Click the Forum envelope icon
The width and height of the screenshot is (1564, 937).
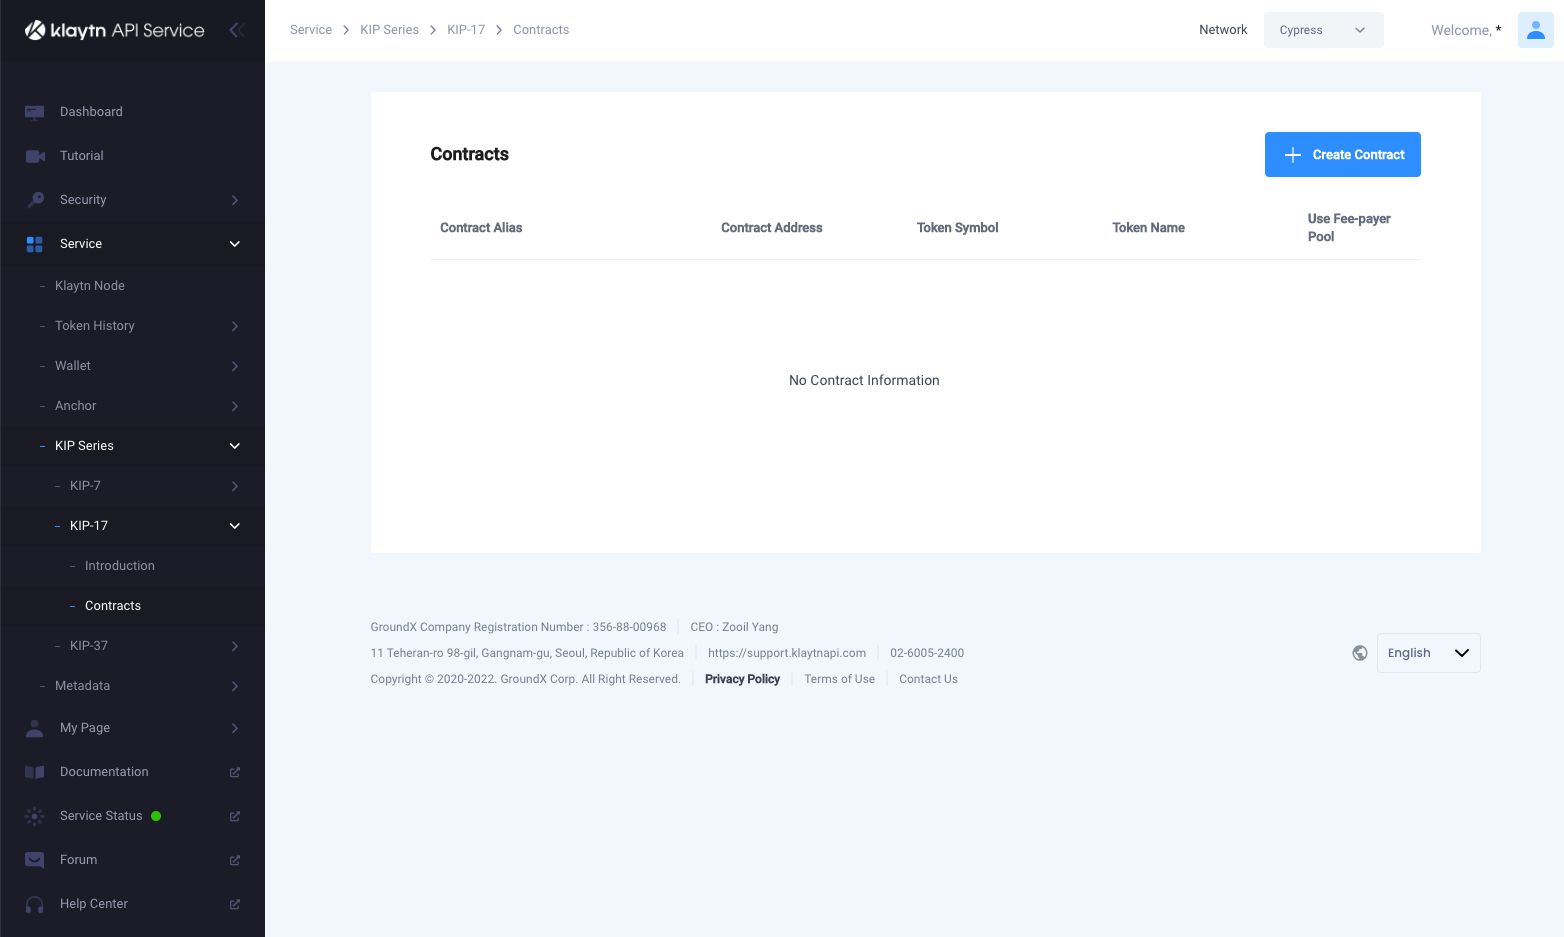[35, 860]
